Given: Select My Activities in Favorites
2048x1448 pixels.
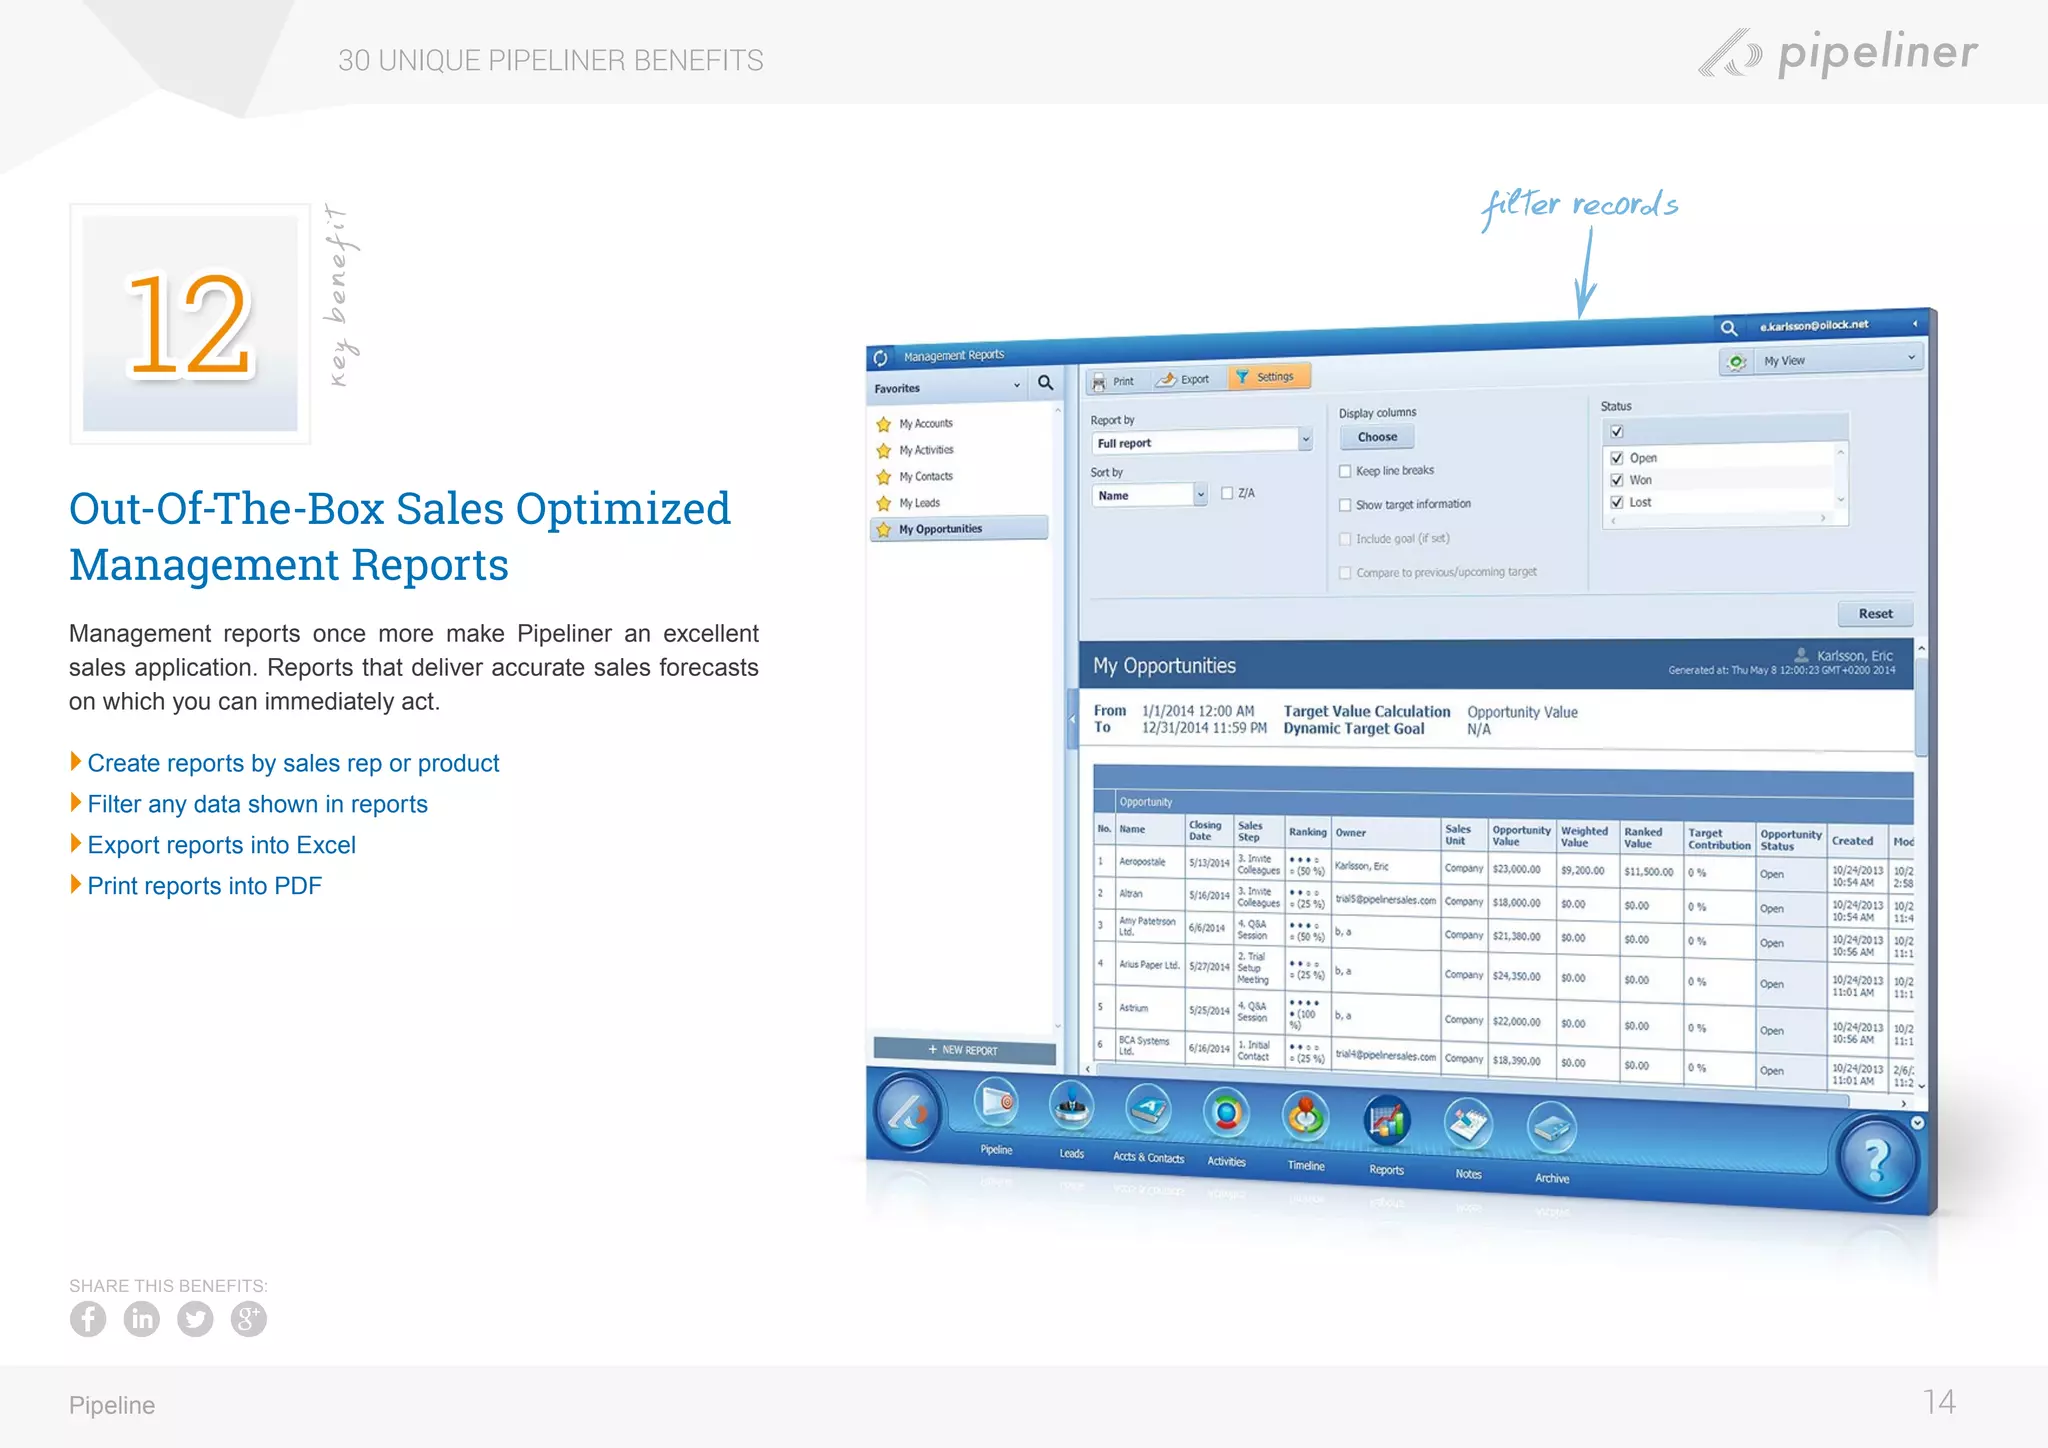Looking at the screenshot, I should click(926, 450).
